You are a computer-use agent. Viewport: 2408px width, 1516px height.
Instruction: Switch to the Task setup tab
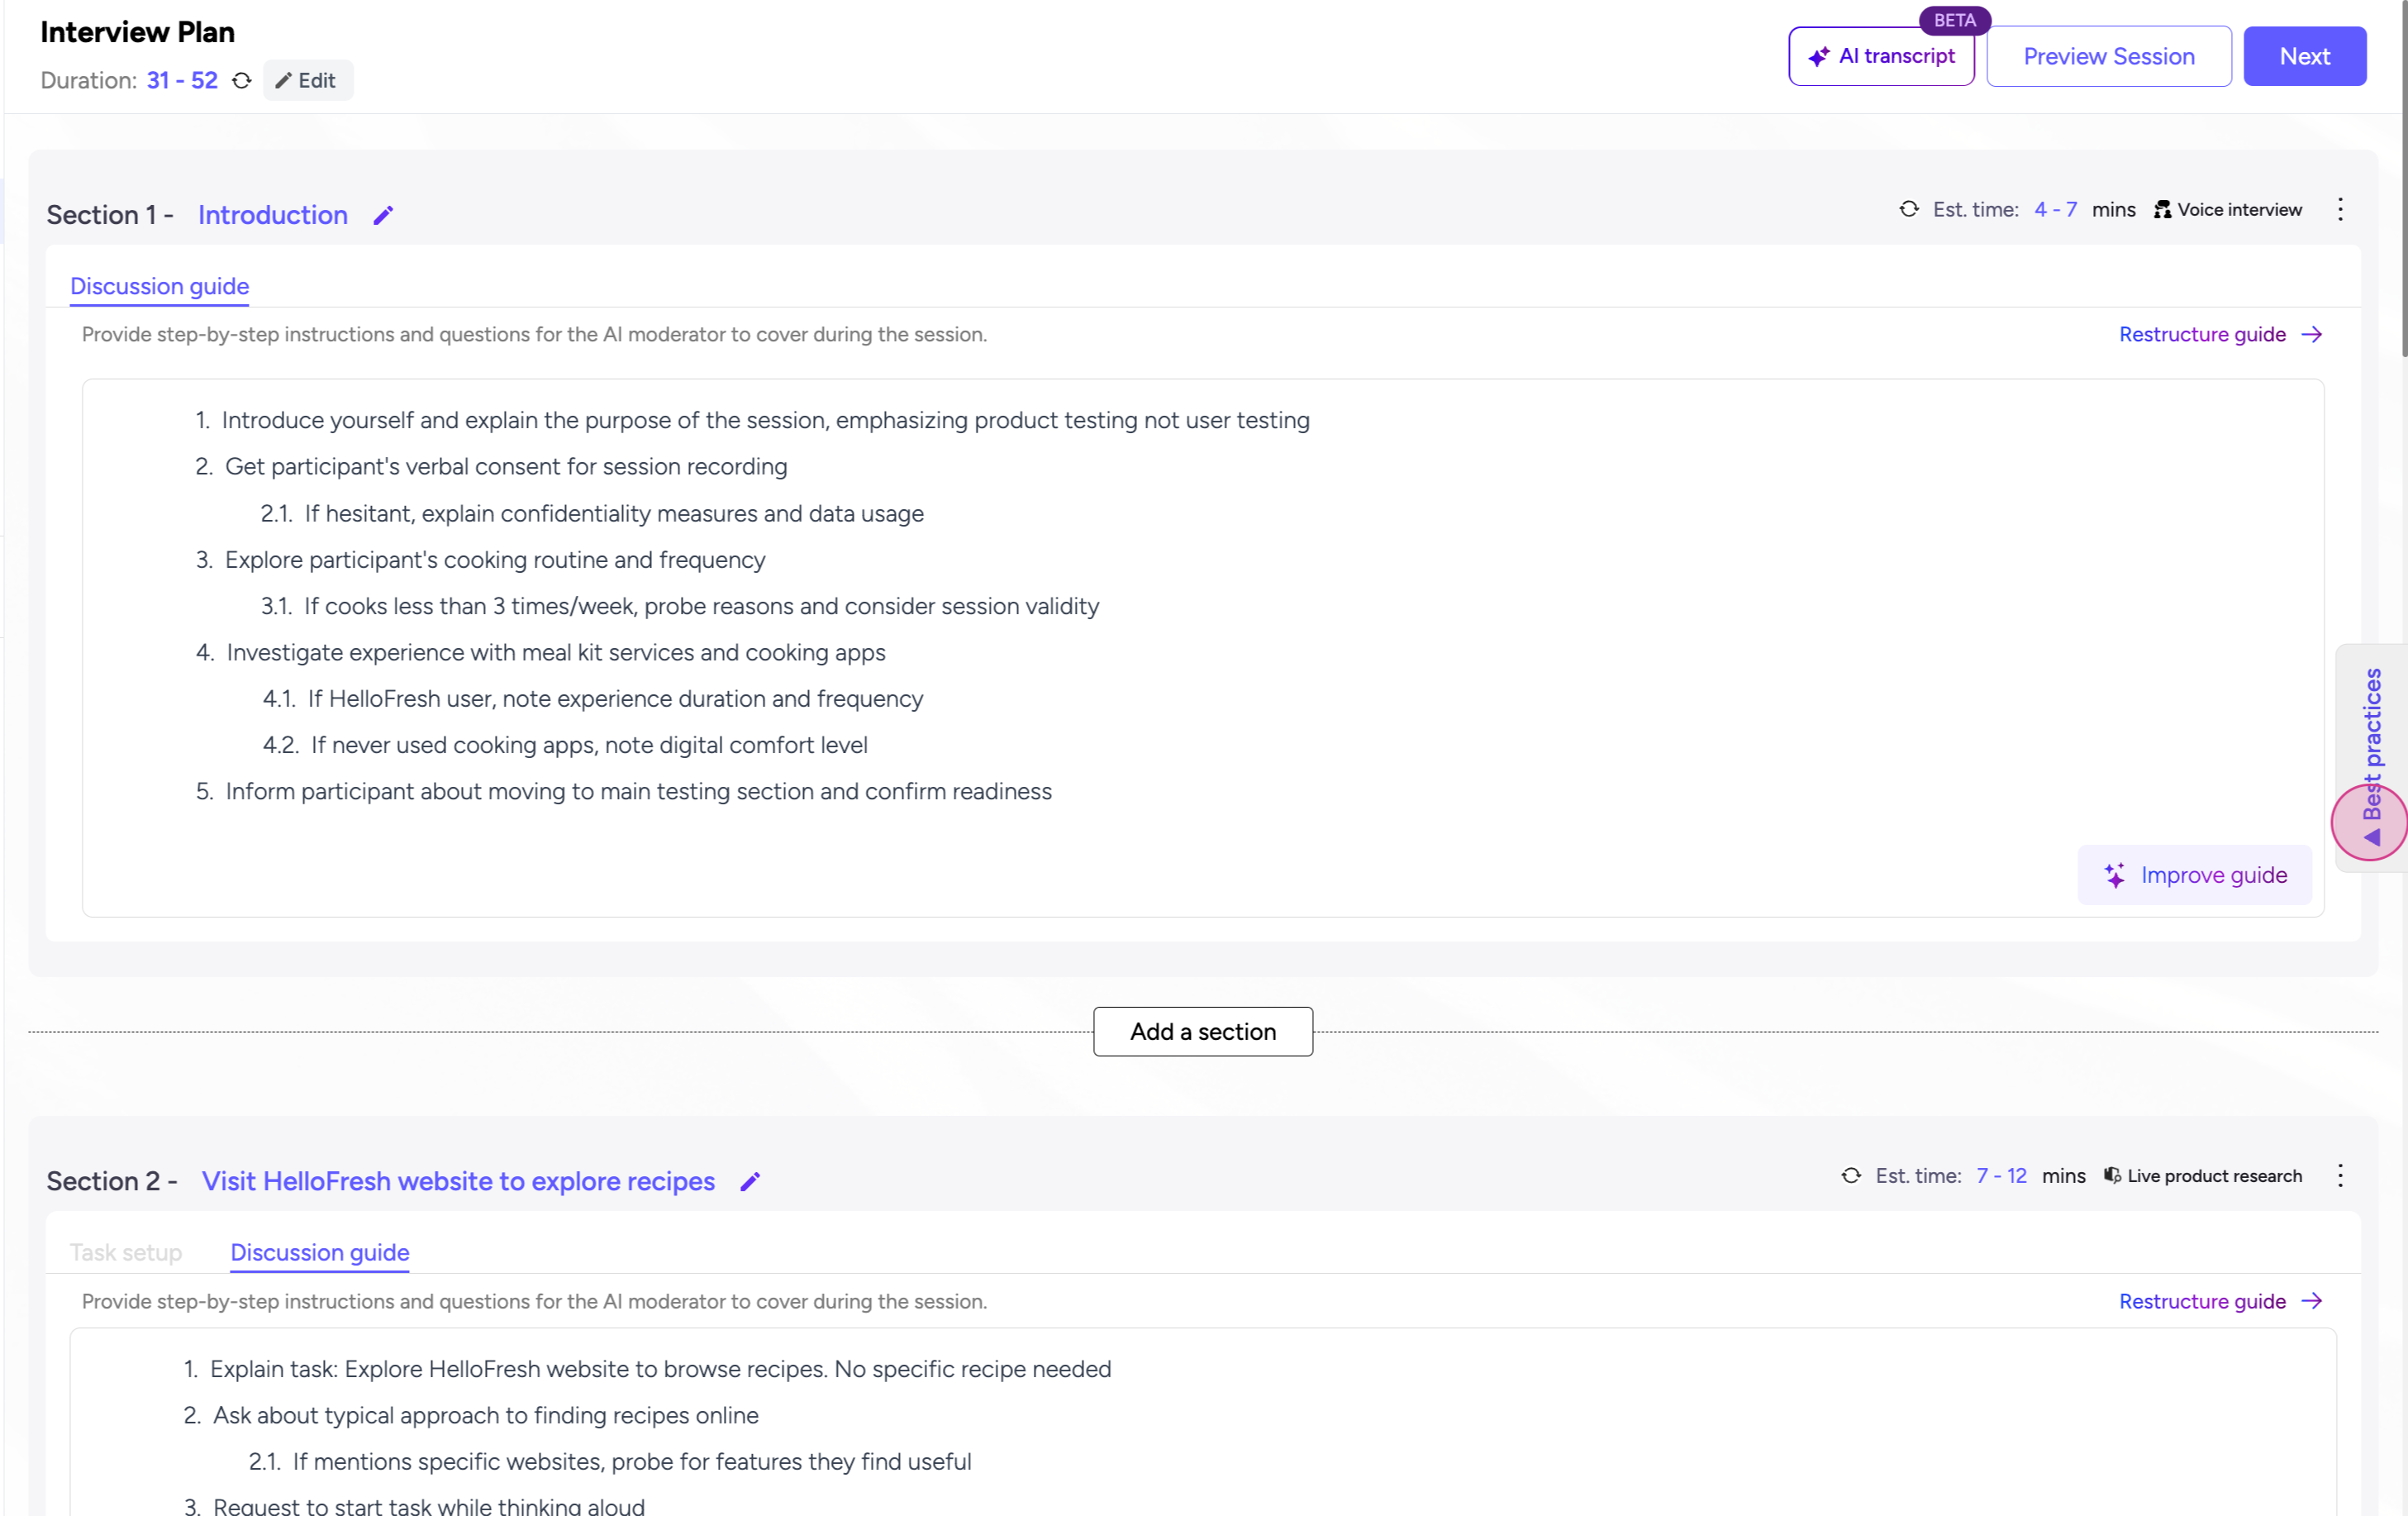[x=126, y=1252]
